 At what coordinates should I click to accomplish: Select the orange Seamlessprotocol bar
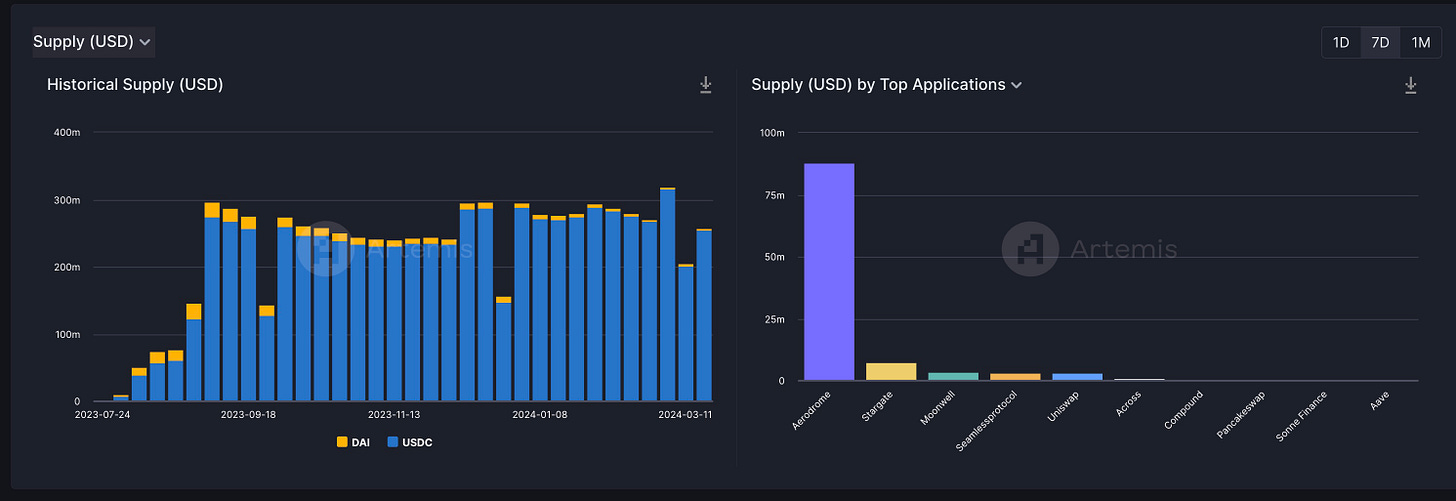point(1015,377)
